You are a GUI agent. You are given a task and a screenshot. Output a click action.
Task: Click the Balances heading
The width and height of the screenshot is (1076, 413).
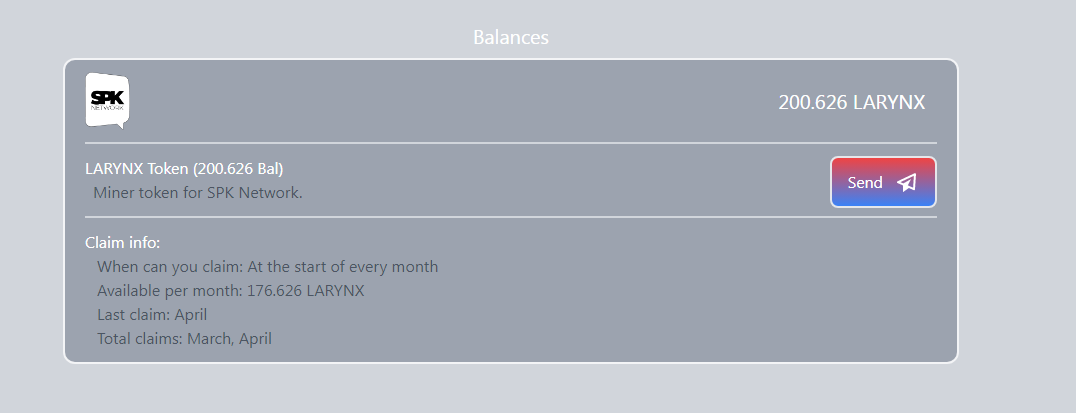(511, 37)
